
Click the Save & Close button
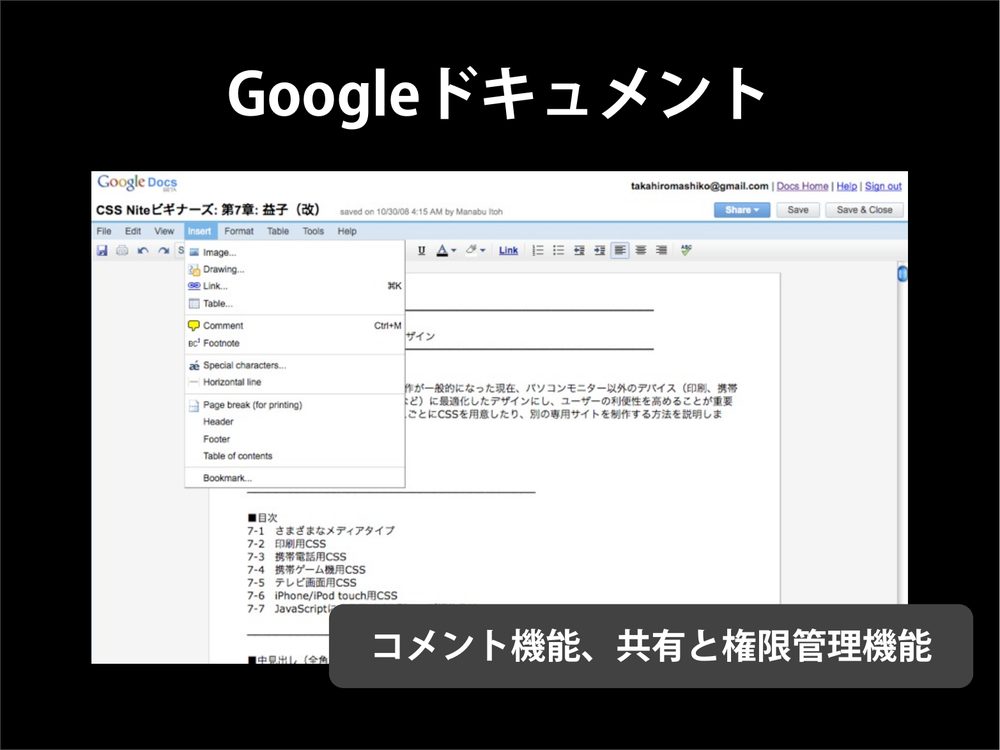coord(864,210)
